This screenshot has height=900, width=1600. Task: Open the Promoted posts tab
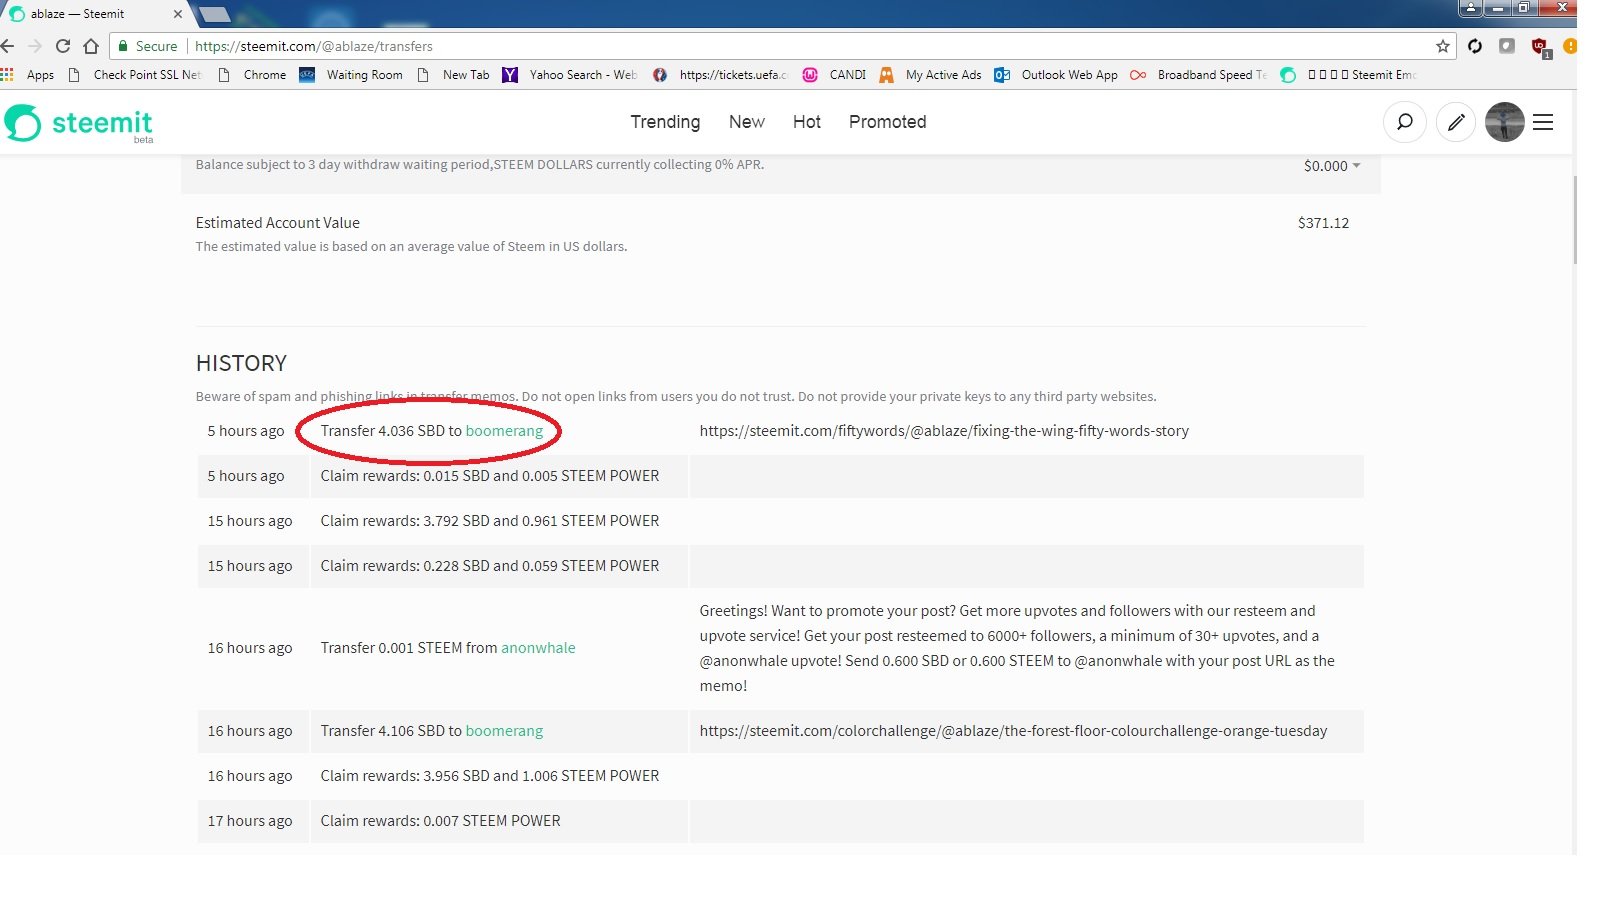tap(888, 122)
